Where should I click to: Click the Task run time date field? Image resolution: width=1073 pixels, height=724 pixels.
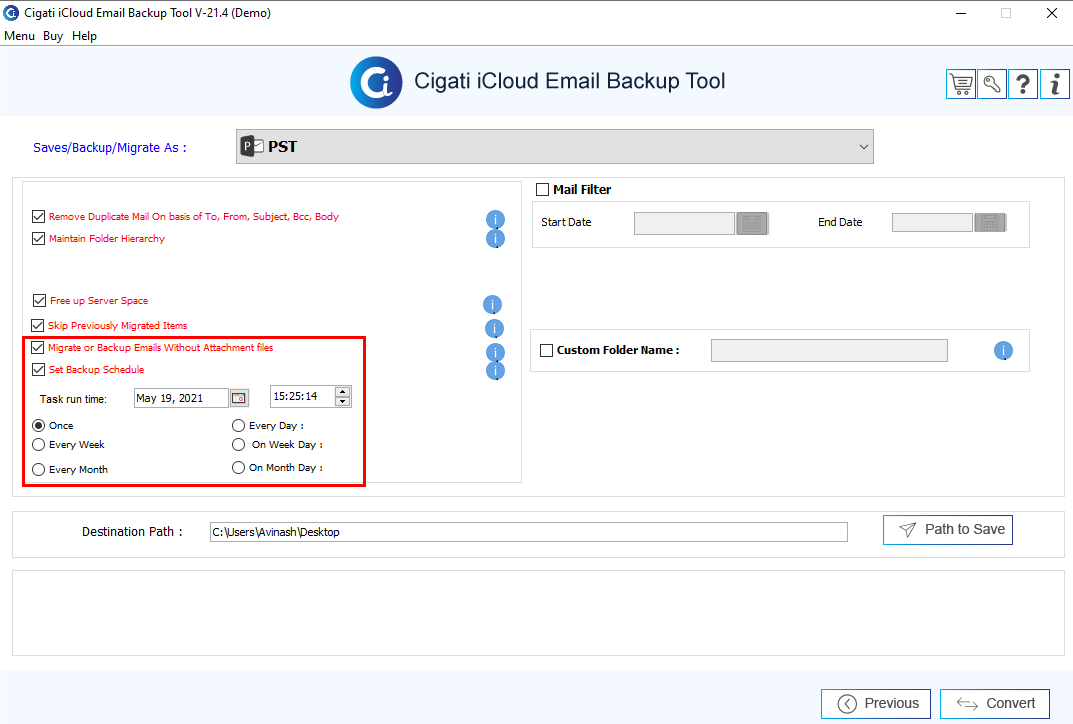click(x=181, y=398)
